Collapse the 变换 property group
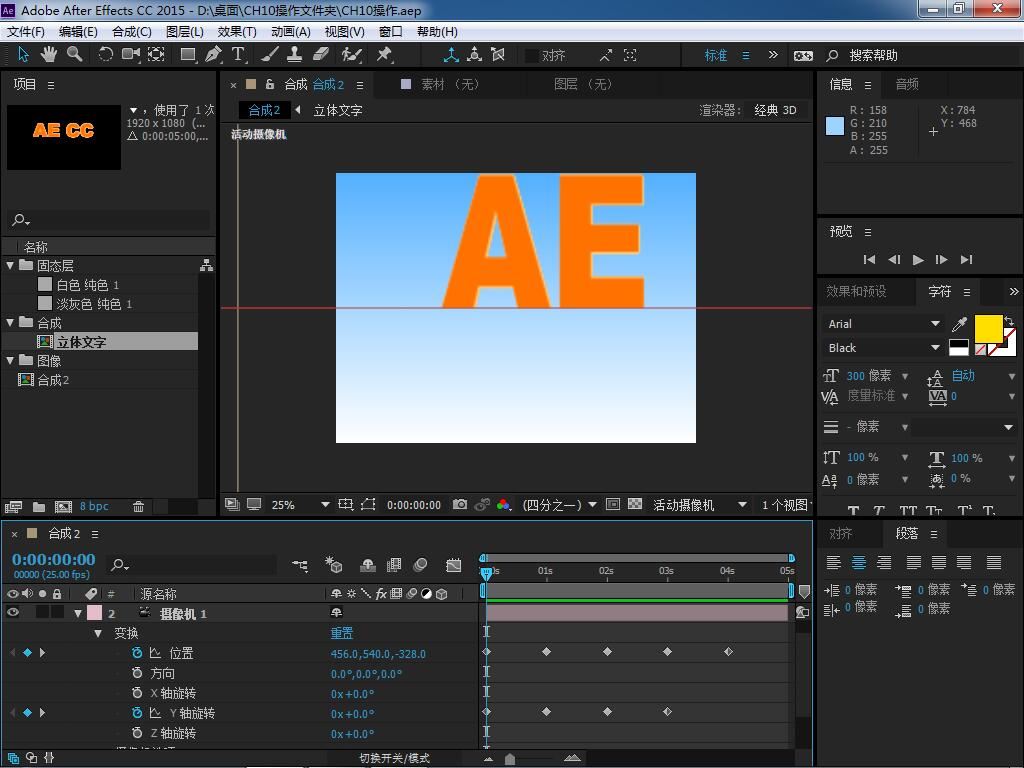The image size is (1024, 768). [x=98, y=633]
